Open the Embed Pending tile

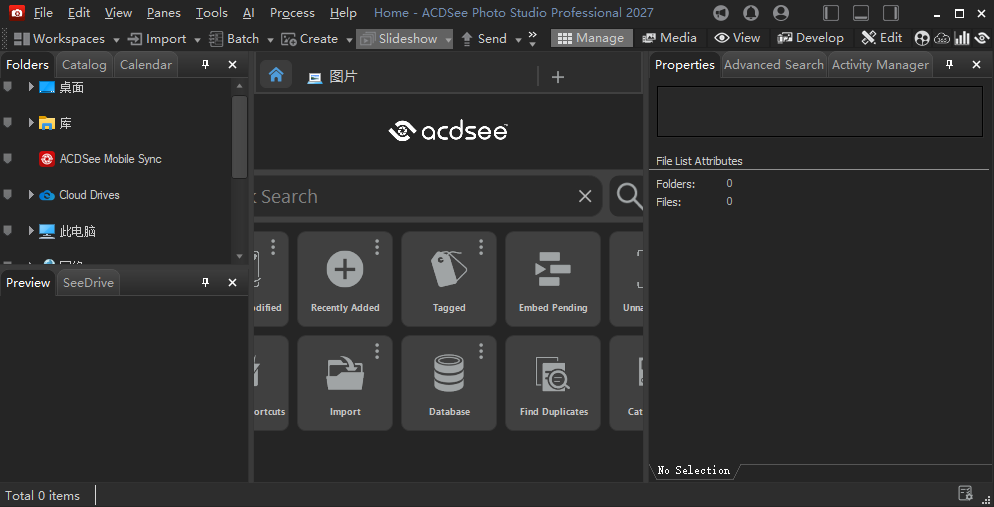point(553,279)
